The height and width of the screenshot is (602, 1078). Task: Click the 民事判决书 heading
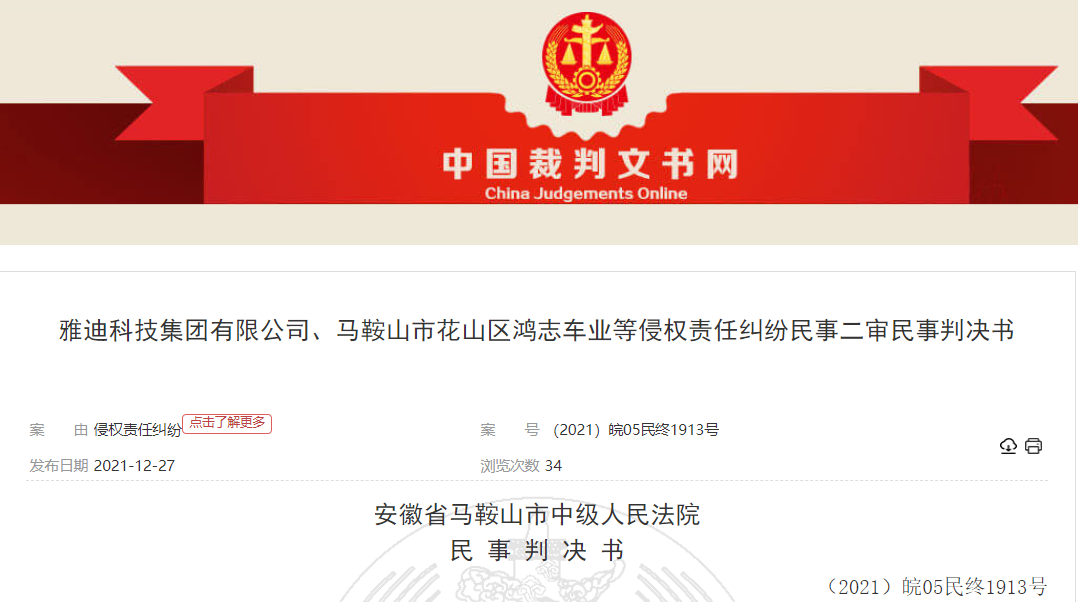(x=537, y=550)
